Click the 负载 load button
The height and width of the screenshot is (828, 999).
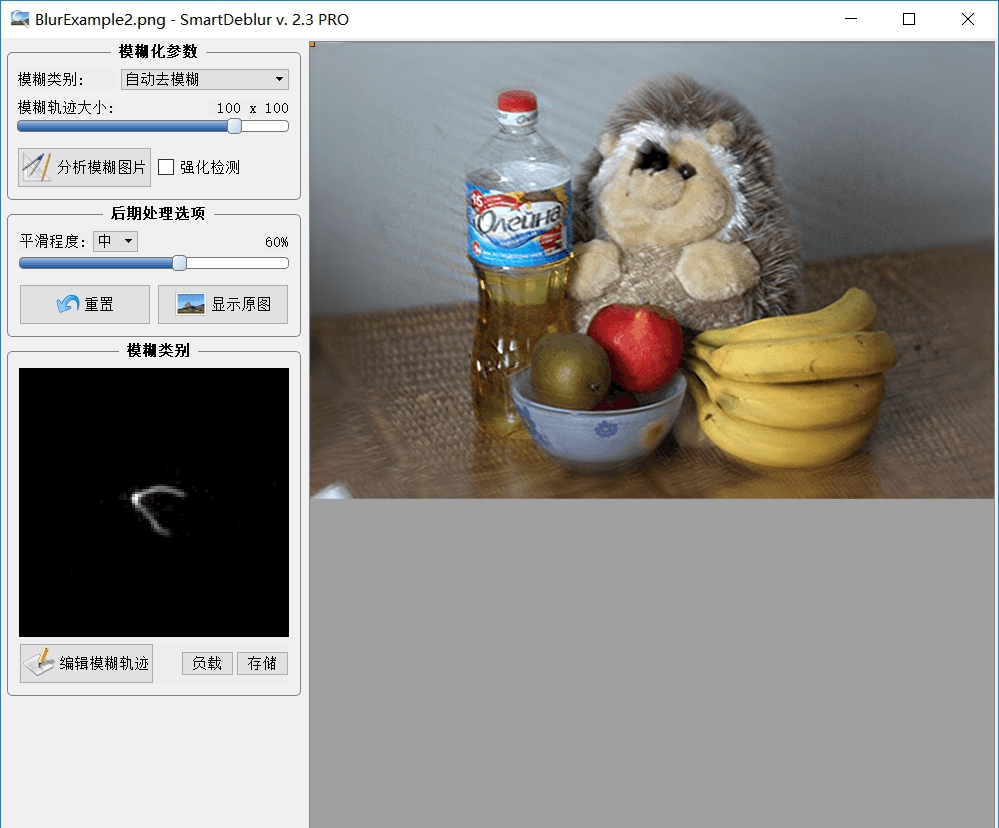pyautogui.click(x=207, y=662)
